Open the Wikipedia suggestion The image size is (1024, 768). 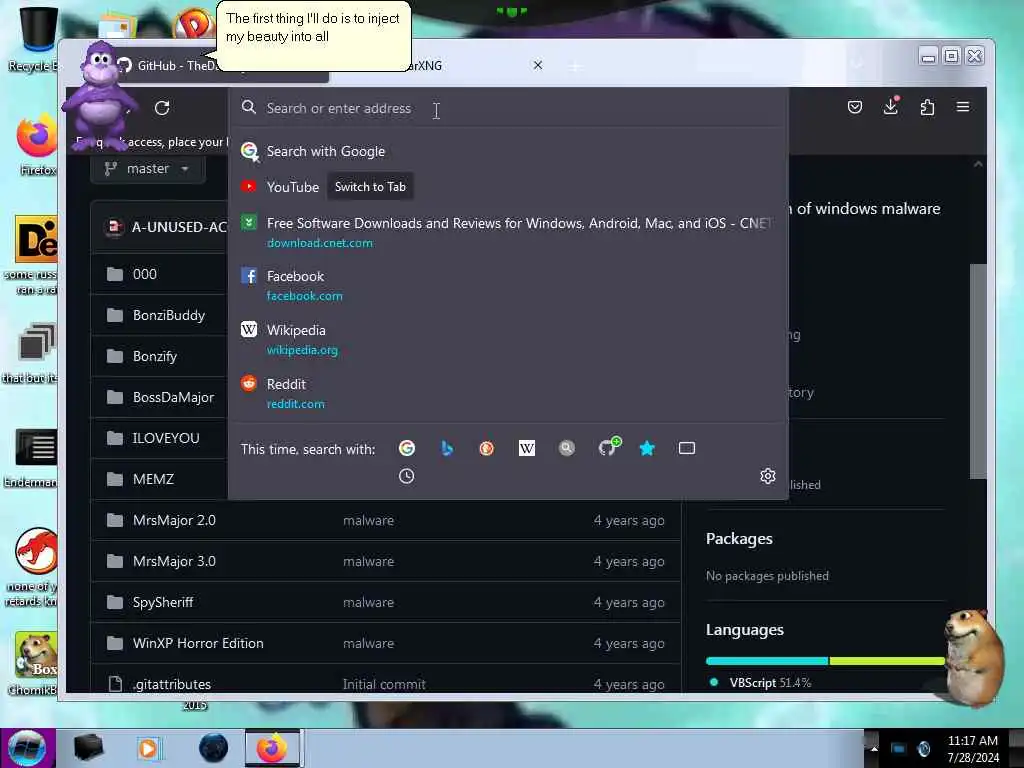pos(509,340)
